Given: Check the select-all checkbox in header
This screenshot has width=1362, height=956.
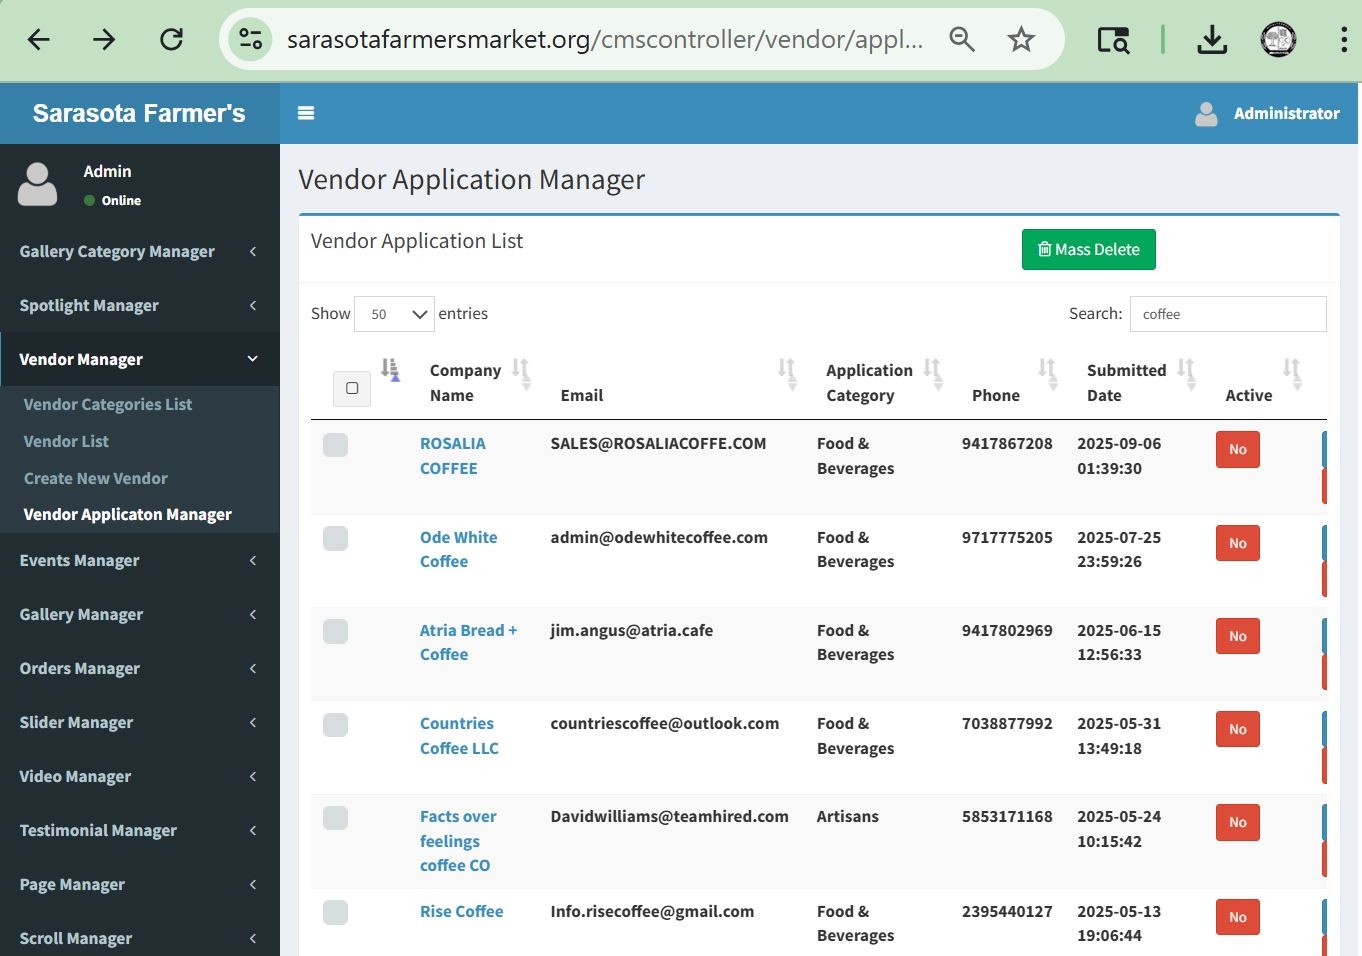Looking at the screenshot, I should (352, 388).
